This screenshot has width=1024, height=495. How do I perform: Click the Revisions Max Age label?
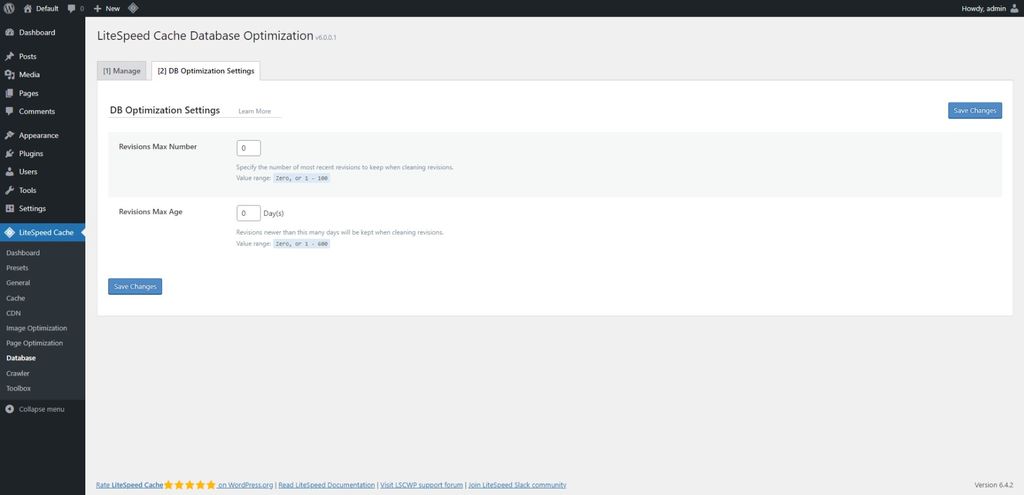tap(151, 212)
